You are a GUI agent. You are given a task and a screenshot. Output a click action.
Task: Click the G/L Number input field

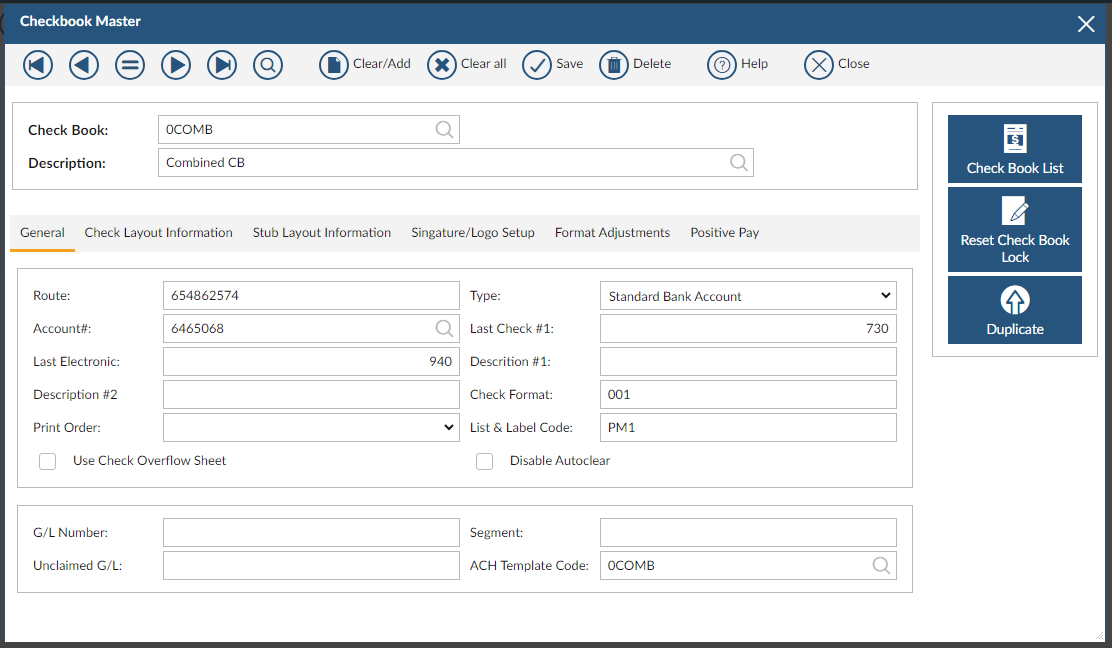pyautogui.click(x=311, y=533)
